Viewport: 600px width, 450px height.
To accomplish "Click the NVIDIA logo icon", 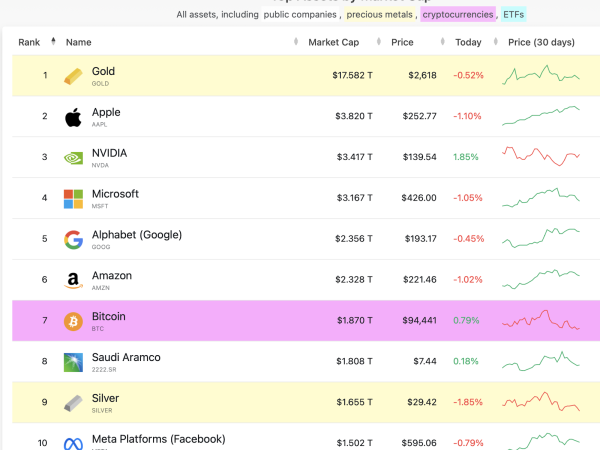I will [x=73, y=158].
